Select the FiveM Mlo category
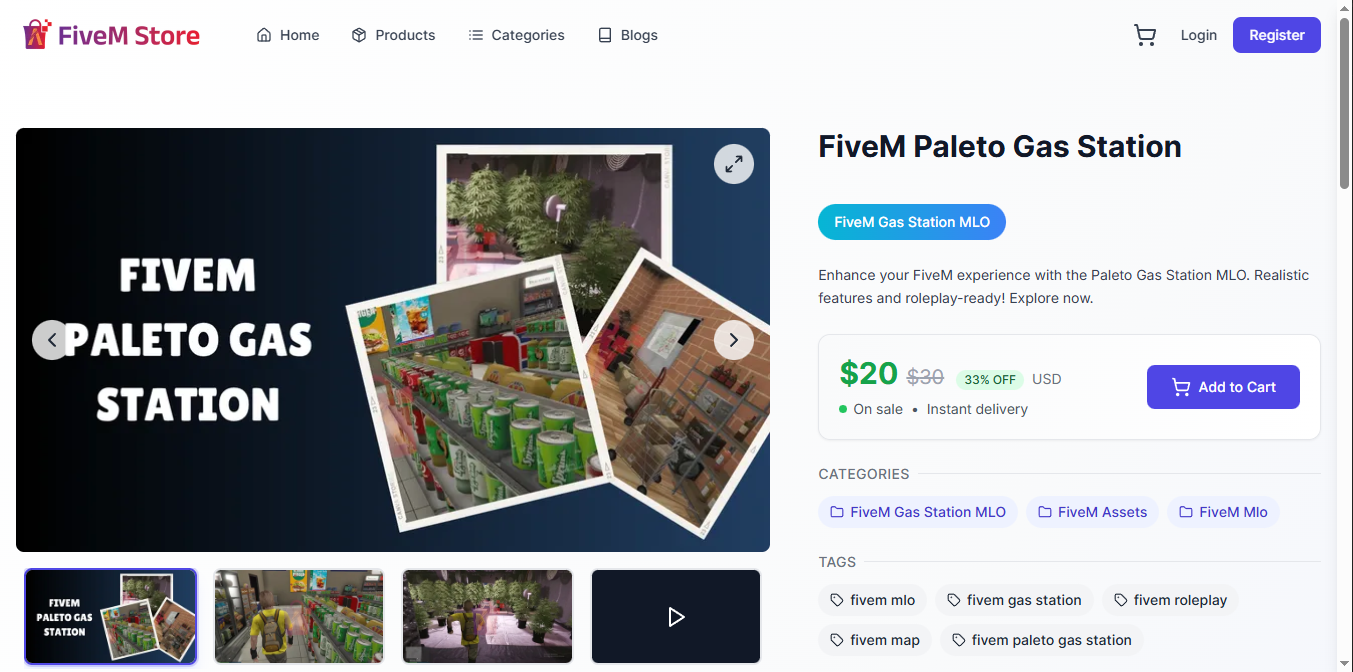This screenshot has height=672, width=1353. [1223, 512]
